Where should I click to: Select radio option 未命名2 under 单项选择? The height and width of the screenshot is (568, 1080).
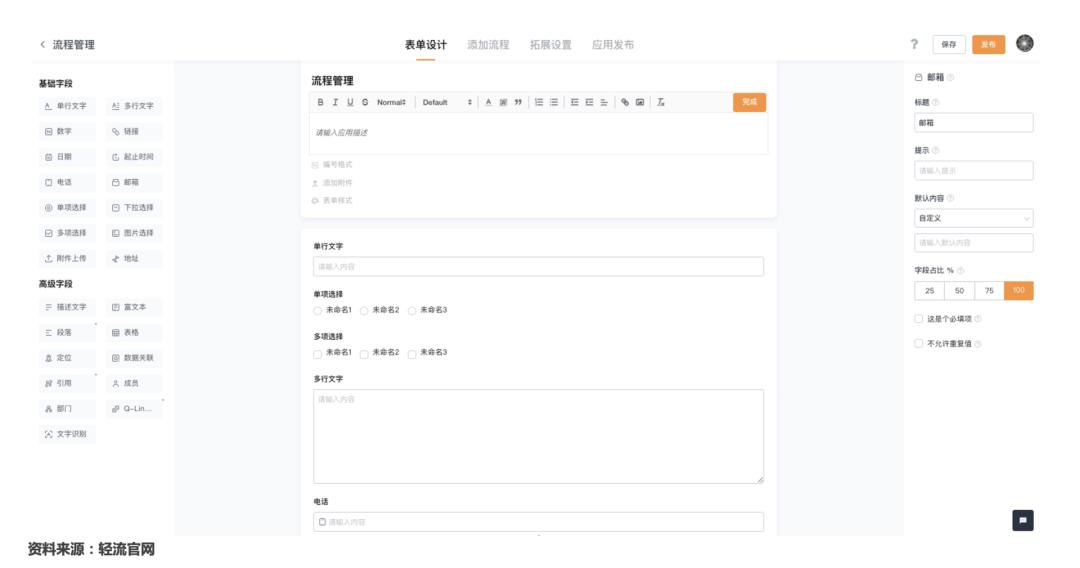coord(364,311)
